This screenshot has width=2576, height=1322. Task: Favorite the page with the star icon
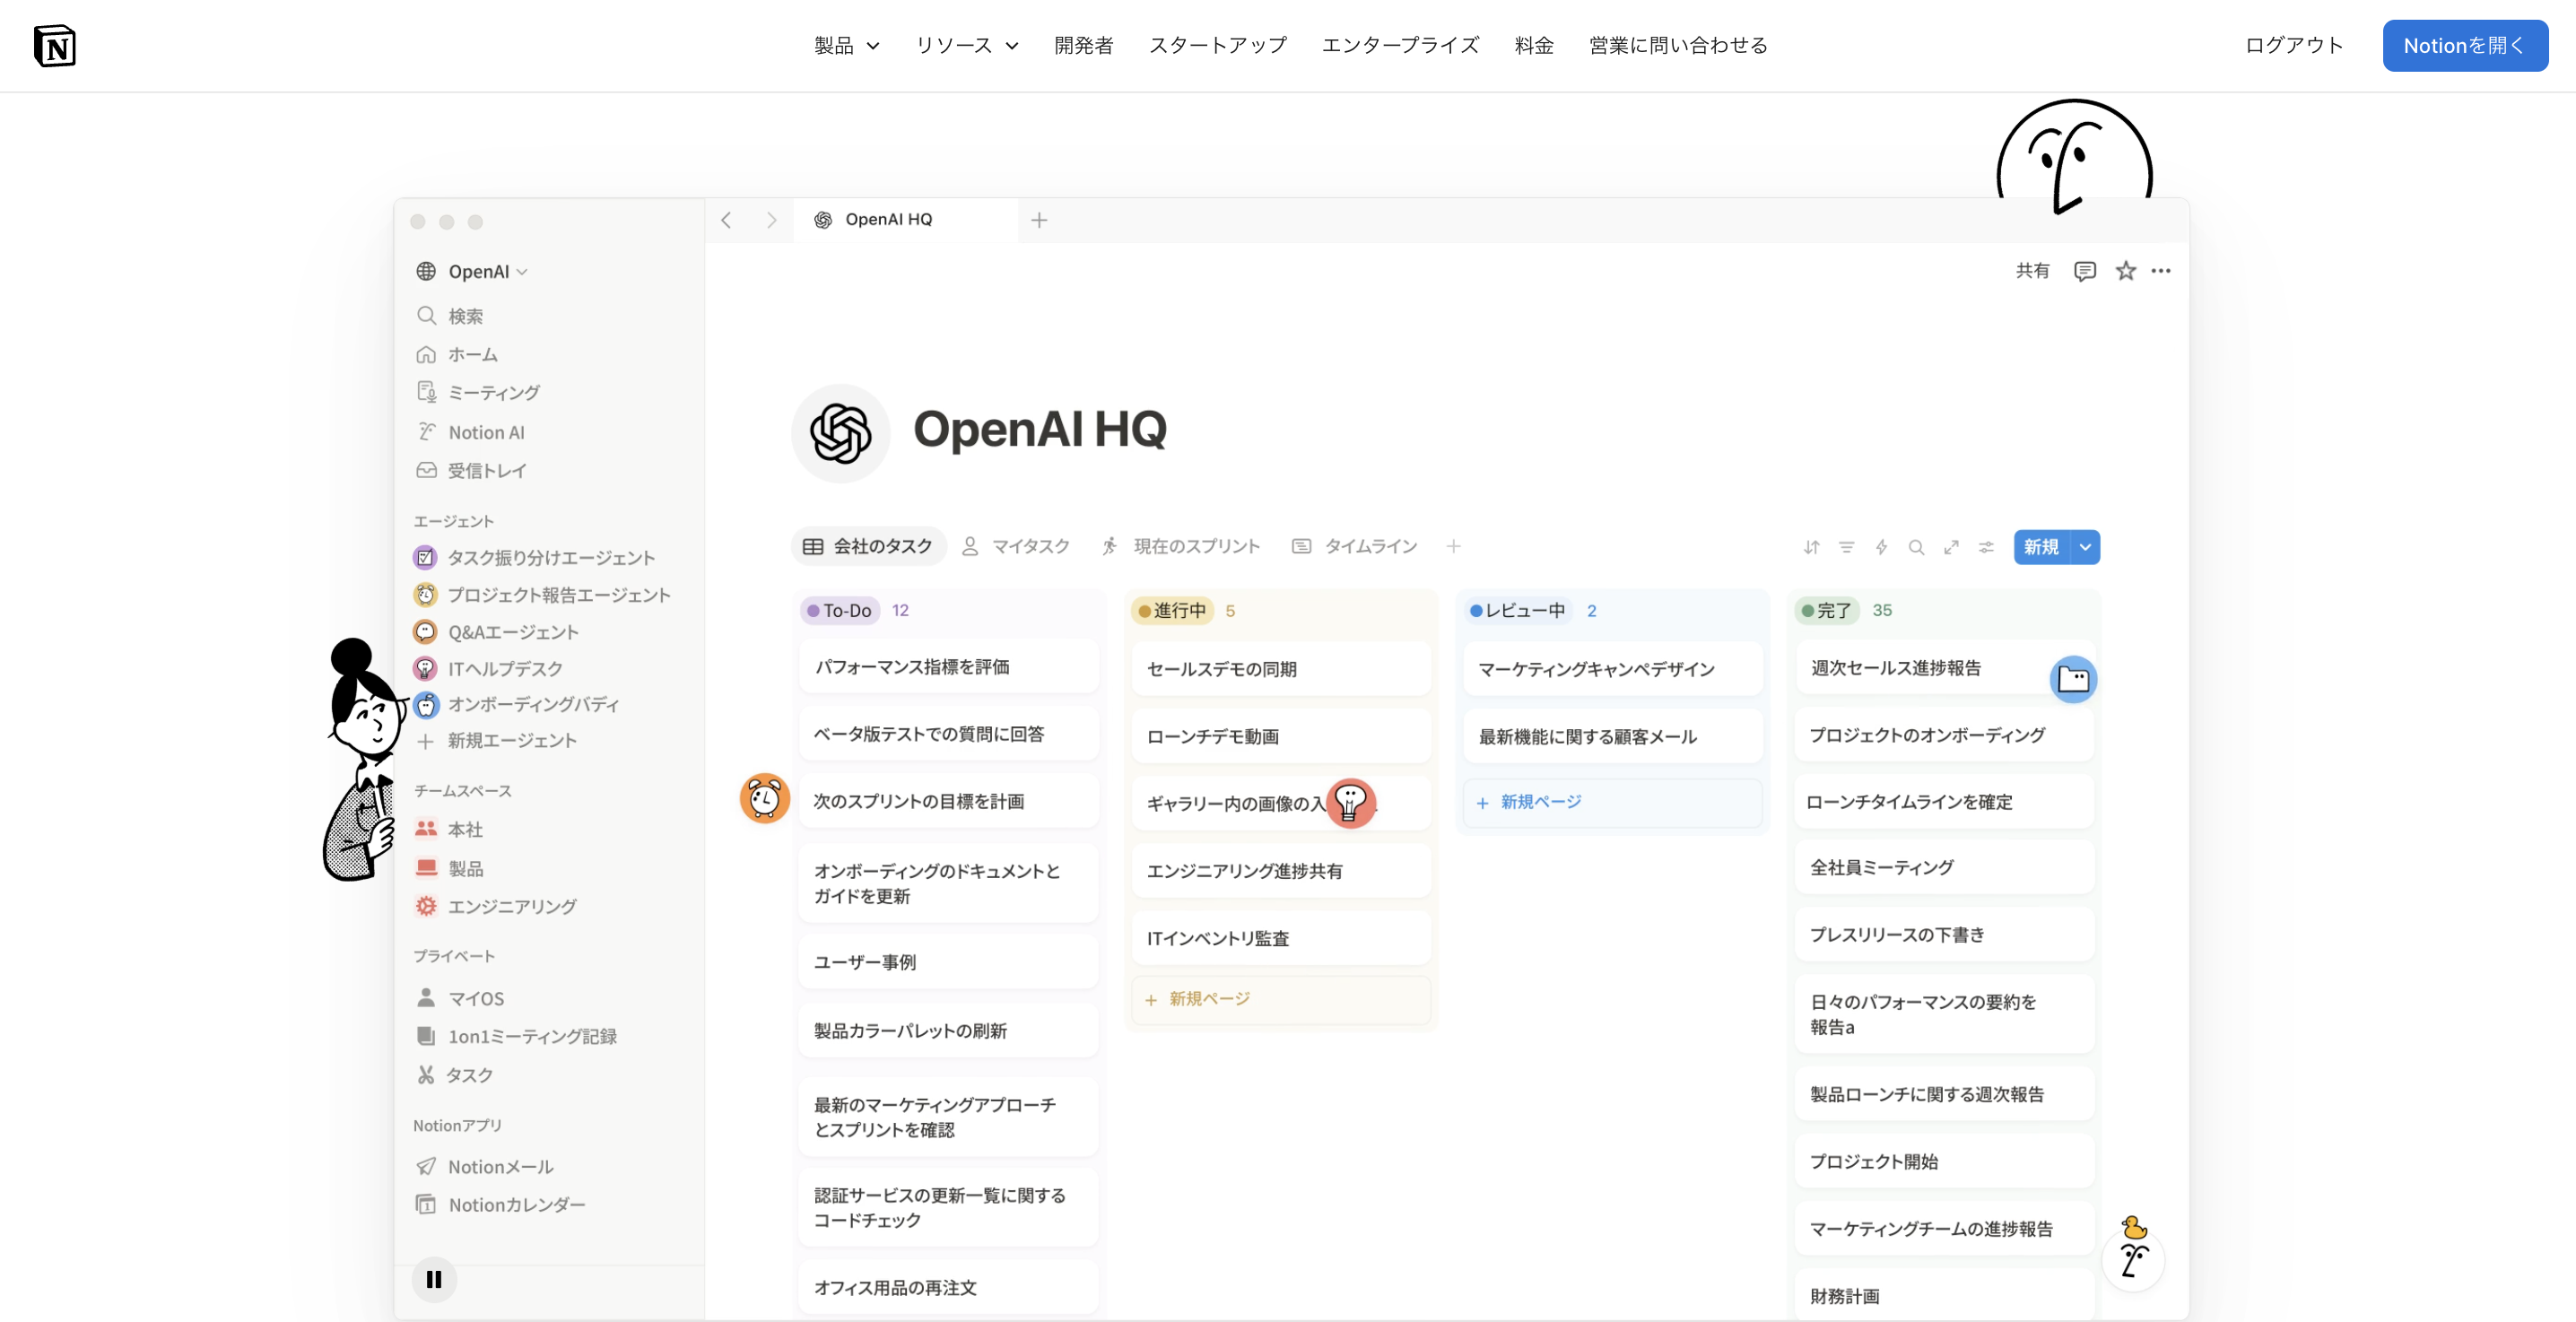(x=2126, y=271)
